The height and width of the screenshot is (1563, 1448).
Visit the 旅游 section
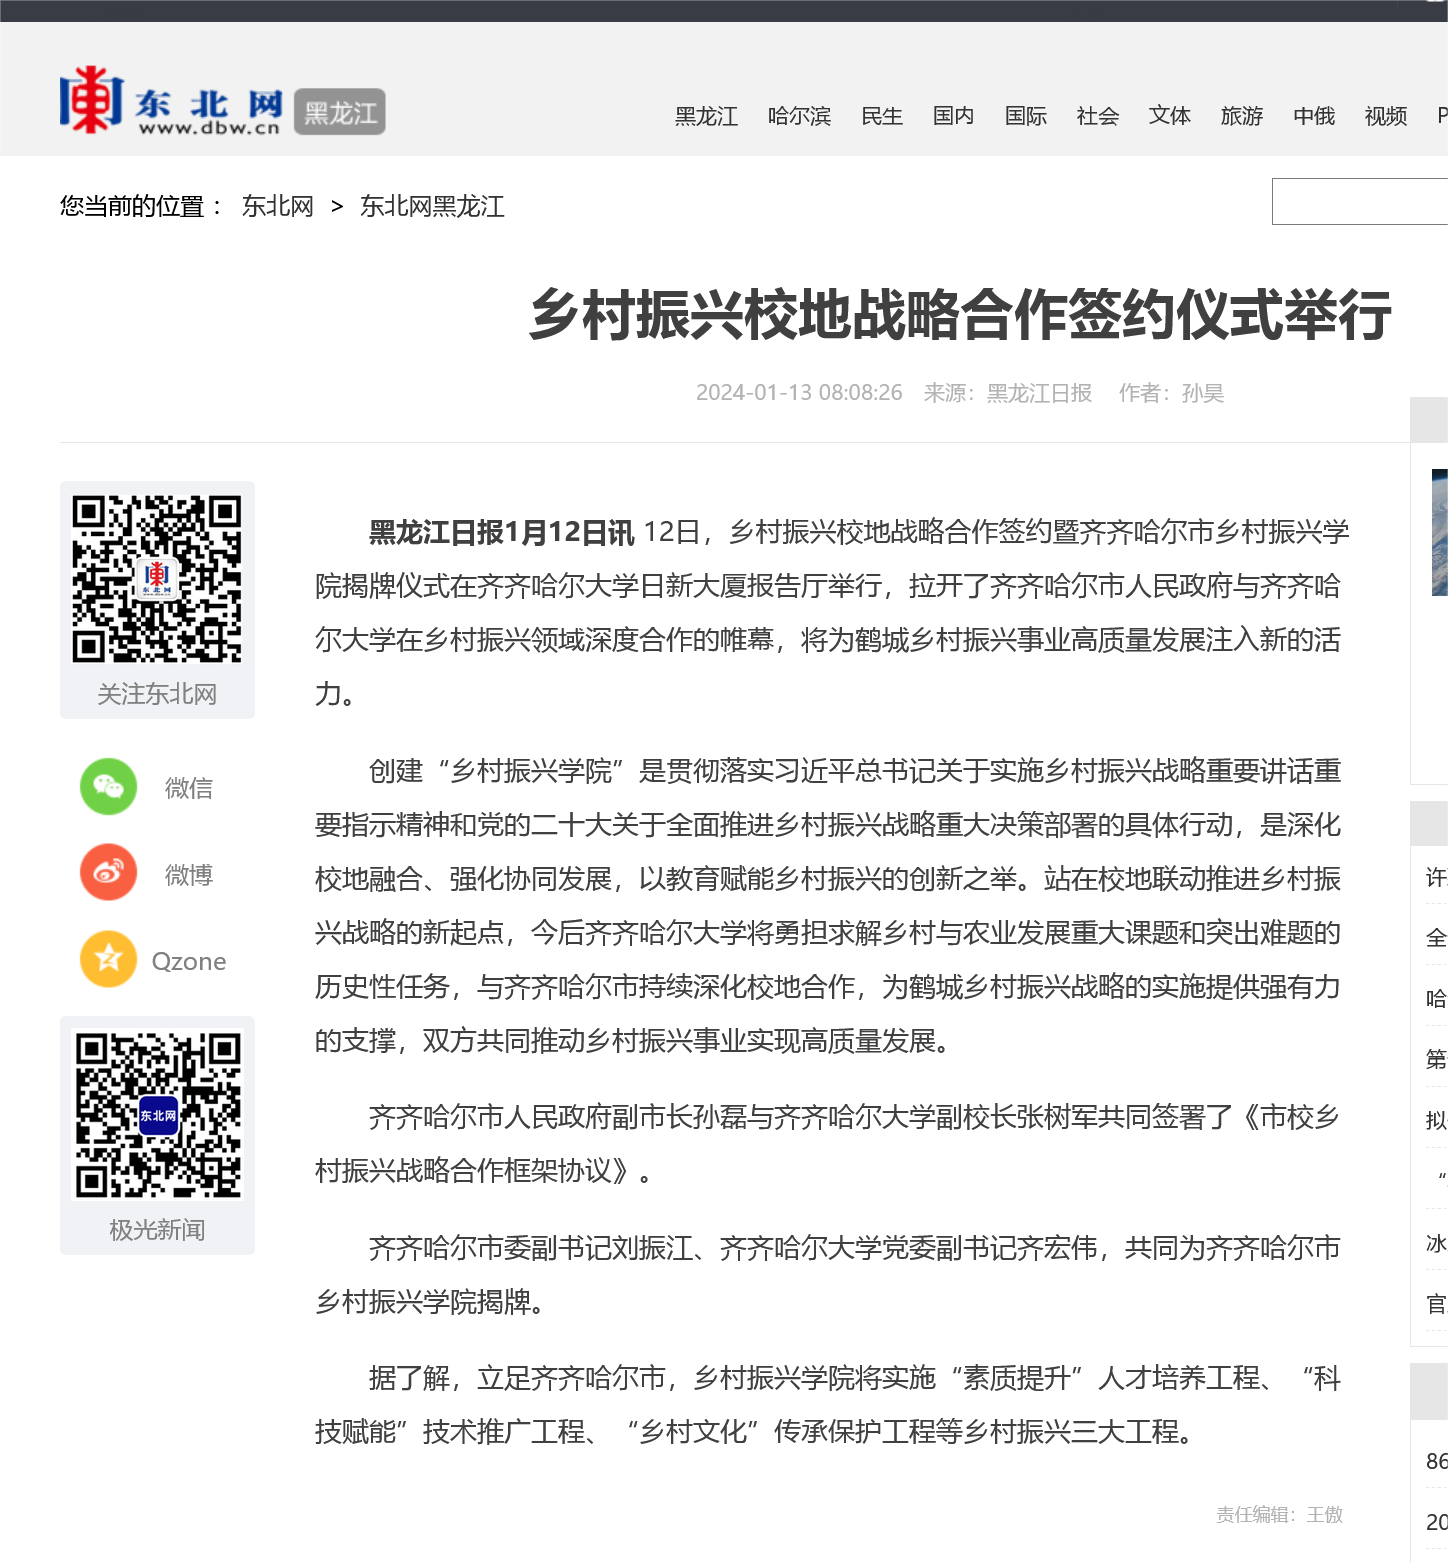[1241, 117]
